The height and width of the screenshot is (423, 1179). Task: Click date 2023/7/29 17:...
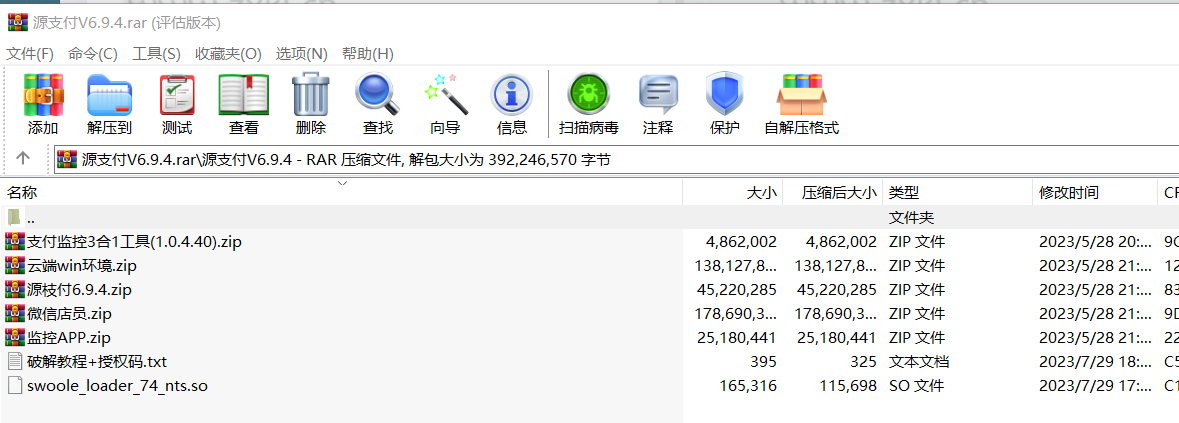coord(1095,386)
